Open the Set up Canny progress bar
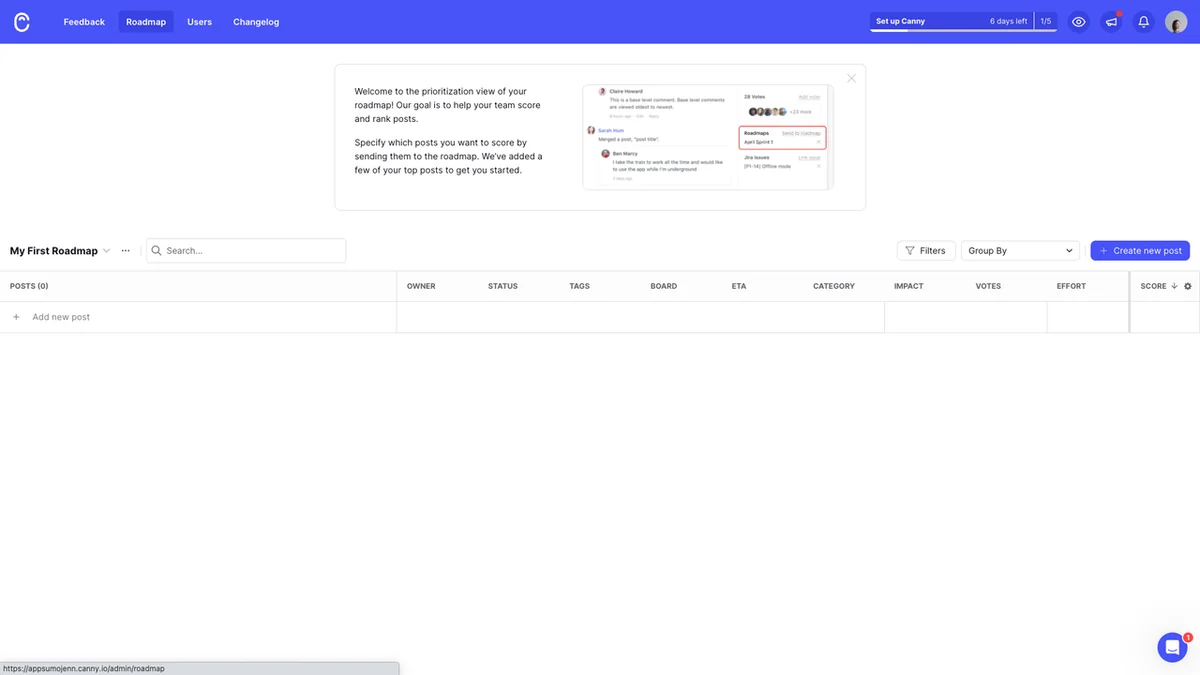1200x675 pixels. [x=963, y=22]
